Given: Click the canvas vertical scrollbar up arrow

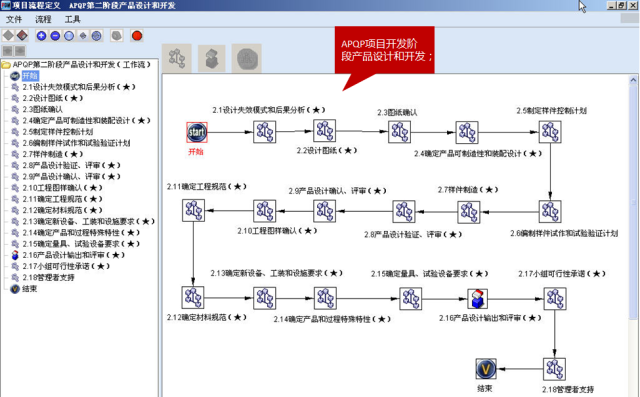Looking at the screenshot, I should 633,80.
